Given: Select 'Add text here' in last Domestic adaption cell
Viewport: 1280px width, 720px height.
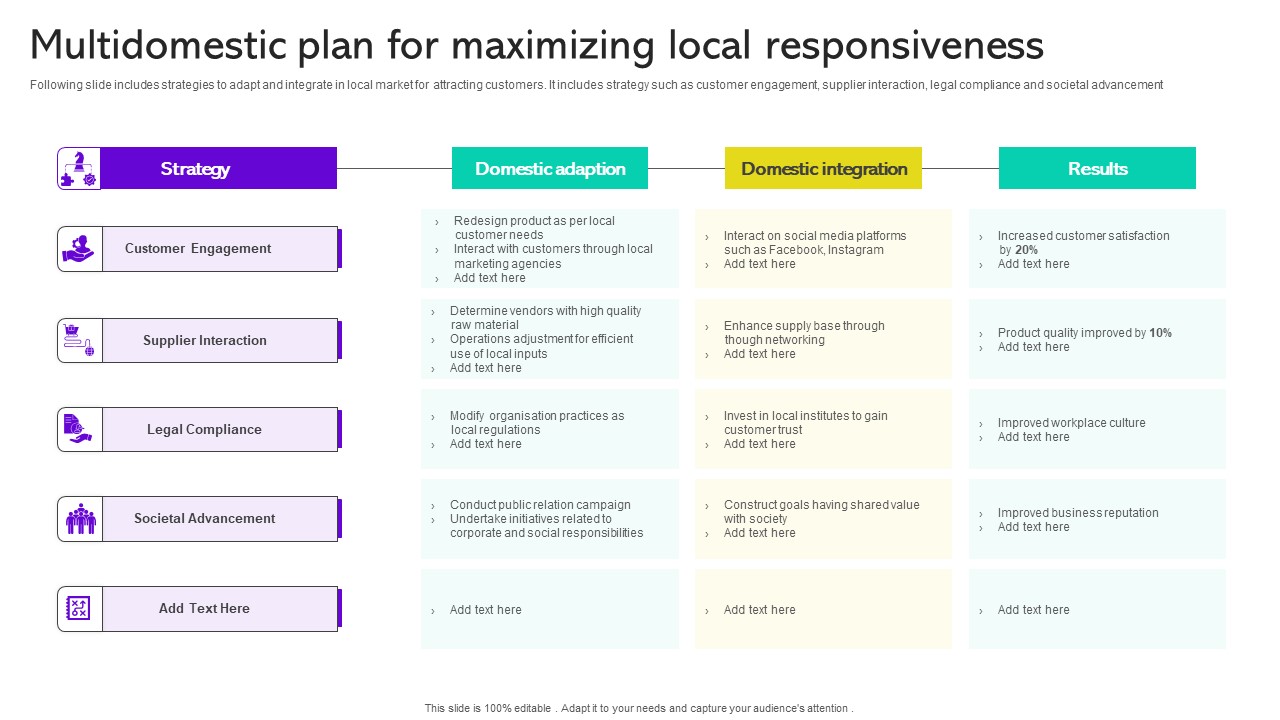Looking at the screenshot, I should click(485, 610).
